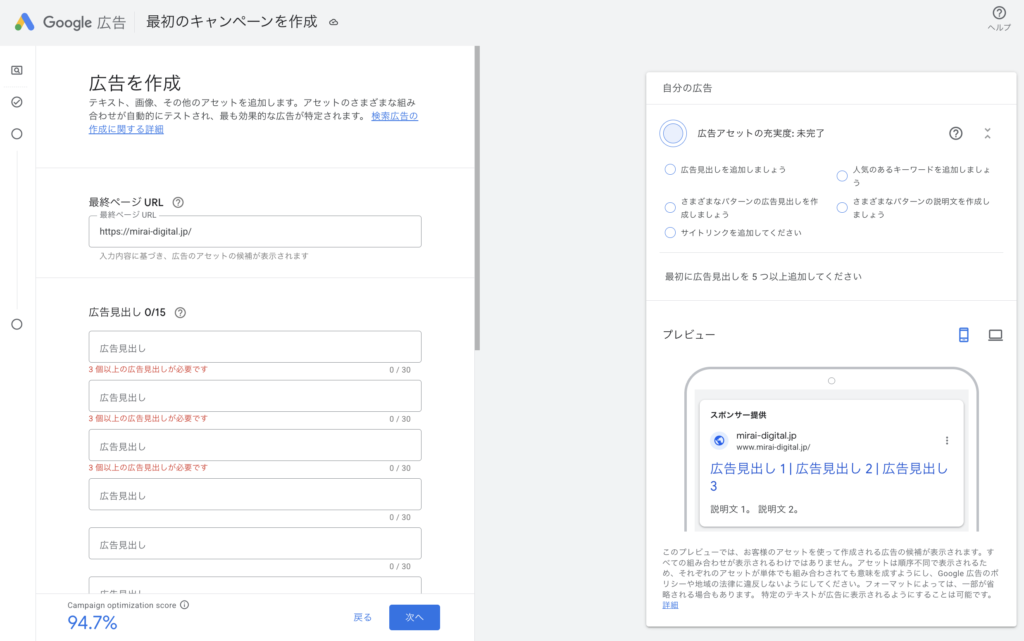Switch preview to mobile view
Viewport: 1024px width, 641px height.
pyautogui.click(x=963, y=334)
